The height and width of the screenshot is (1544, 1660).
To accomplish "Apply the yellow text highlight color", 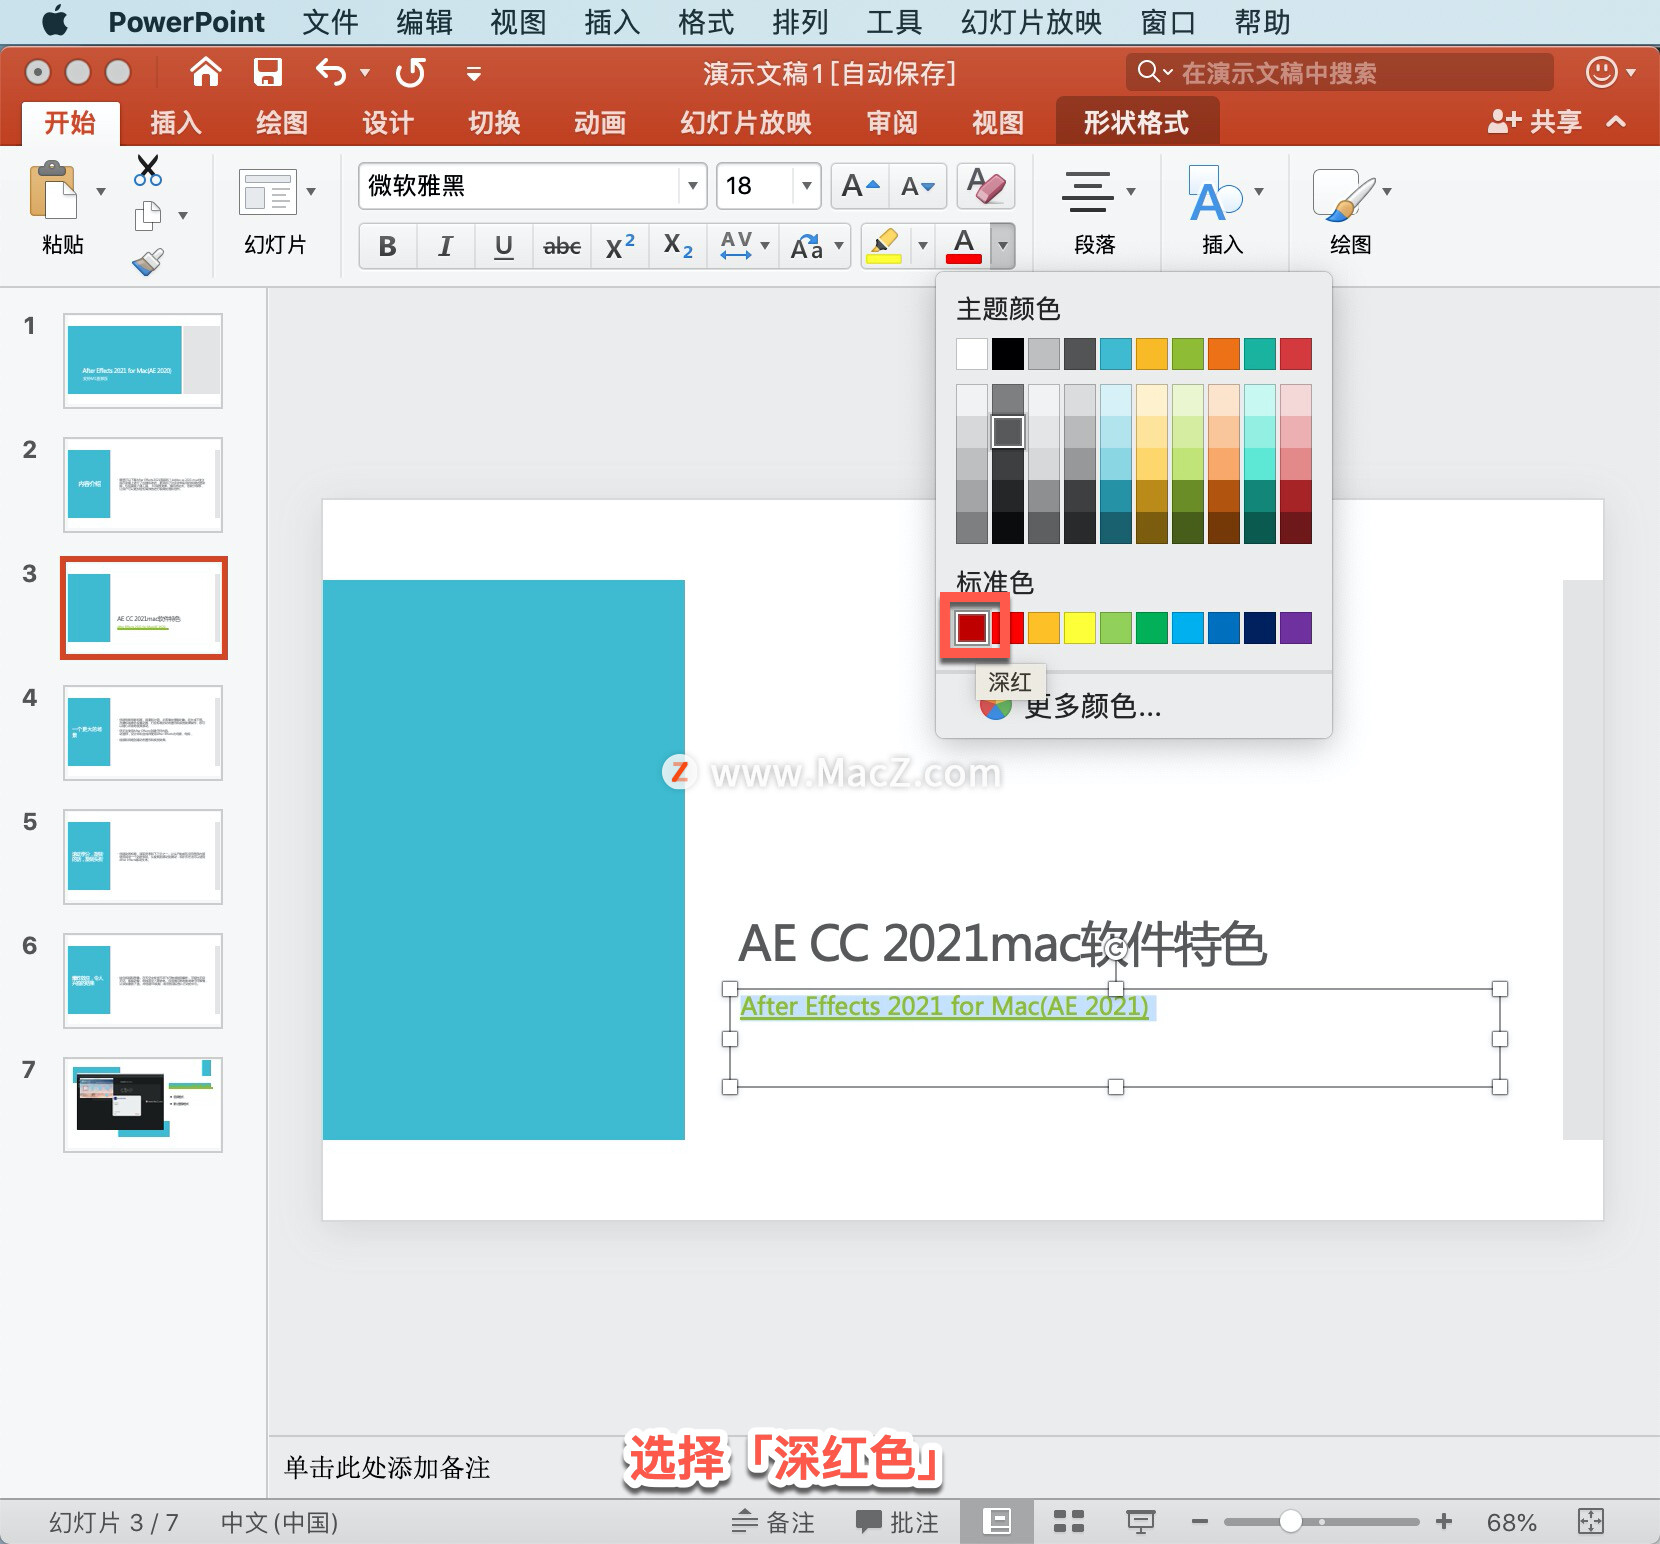I will [x=884, y=246].
